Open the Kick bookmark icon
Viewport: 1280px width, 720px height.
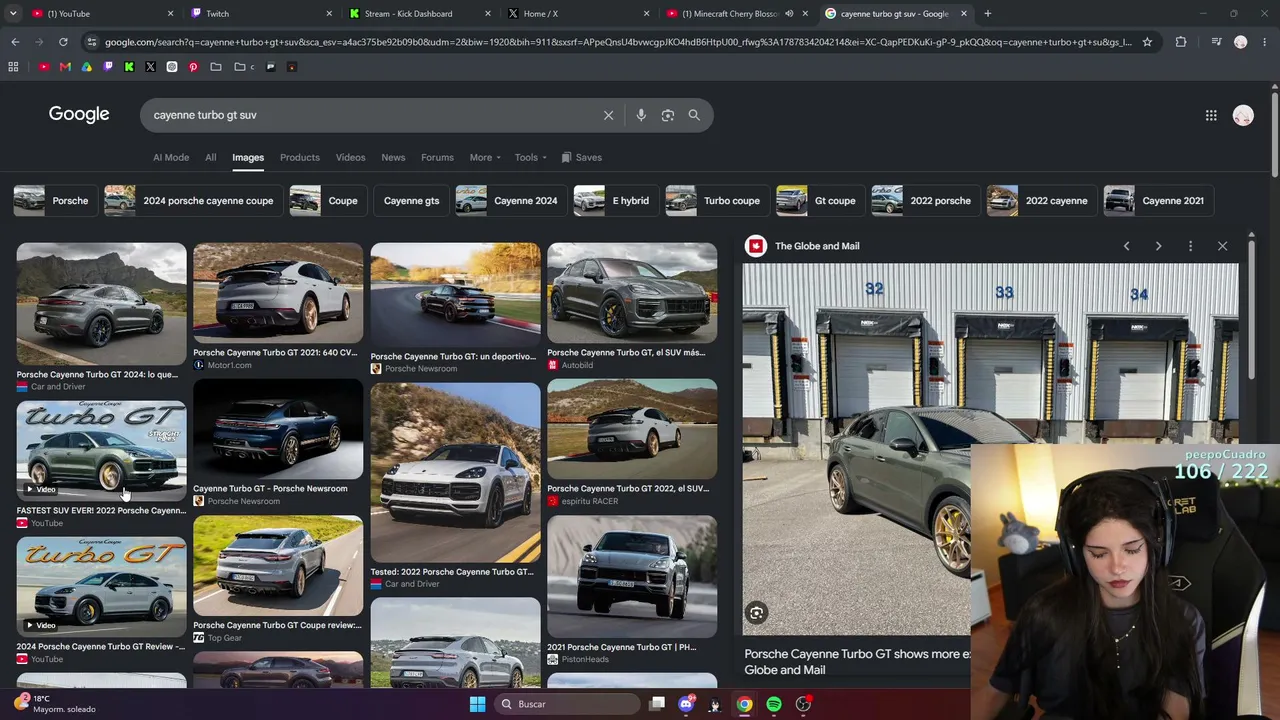pos(129,67)
